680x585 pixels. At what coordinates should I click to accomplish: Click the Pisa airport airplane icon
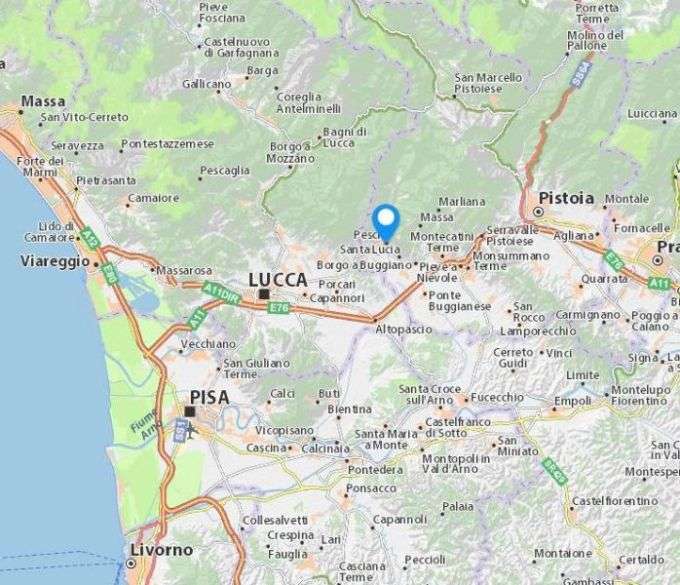191,429
